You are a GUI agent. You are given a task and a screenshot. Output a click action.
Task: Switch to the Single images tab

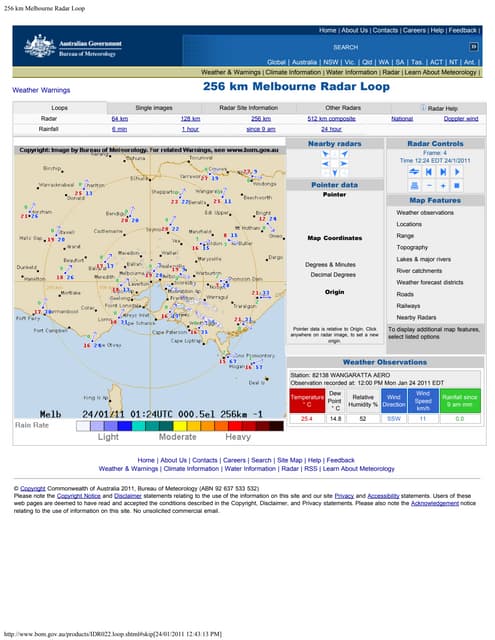pyautogui.click(x=154, y=108)
